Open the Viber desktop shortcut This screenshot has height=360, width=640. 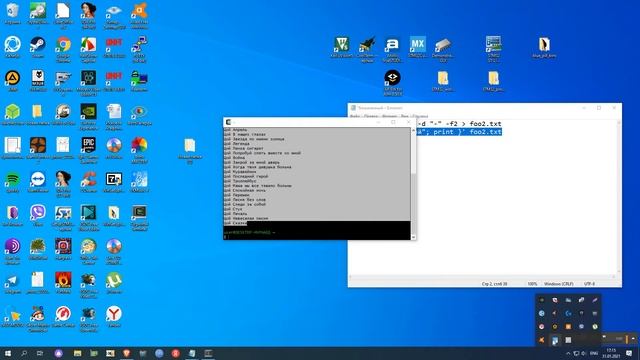pyautogui.click(x=38, y=215)
